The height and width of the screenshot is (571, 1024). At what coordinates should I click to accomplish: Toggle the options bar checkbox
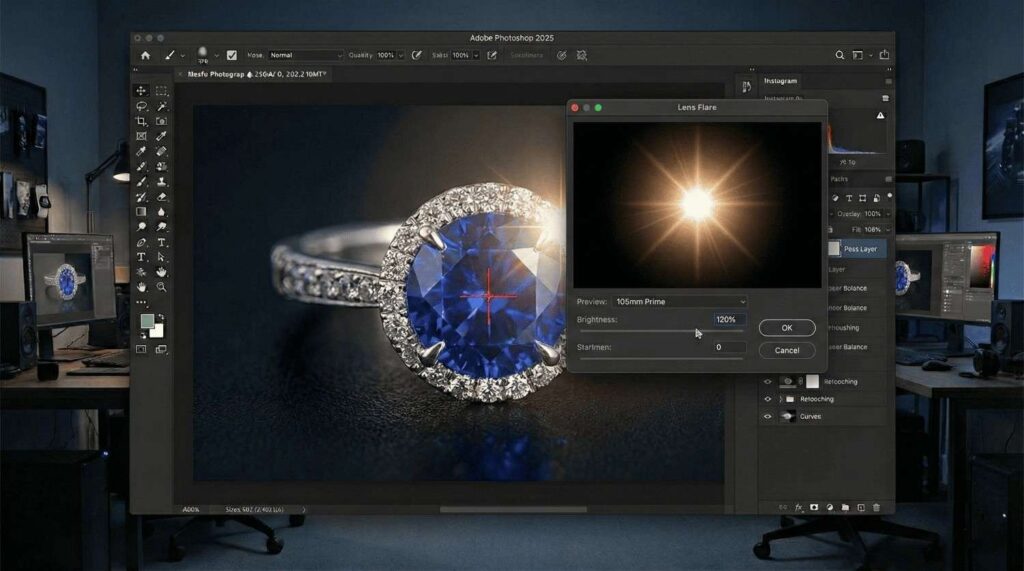[232, 56]
